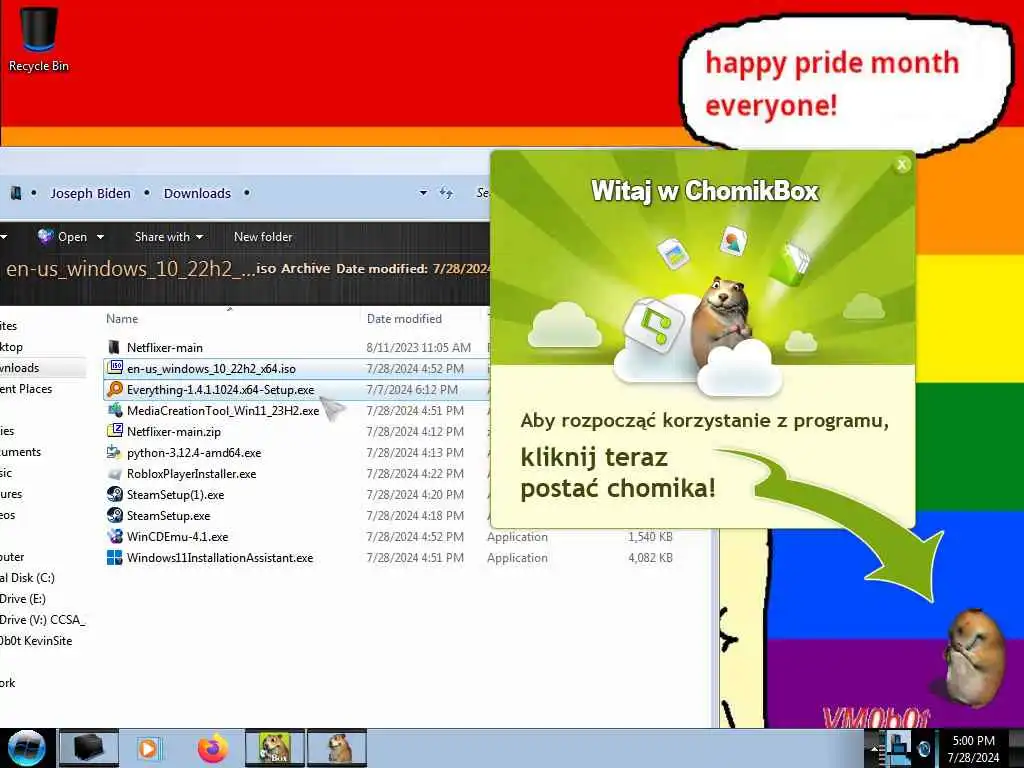1024x768 pixels.
Task: Click the 4,082 KB size cell
Action: pyautogui.click(x=650, y=558)
